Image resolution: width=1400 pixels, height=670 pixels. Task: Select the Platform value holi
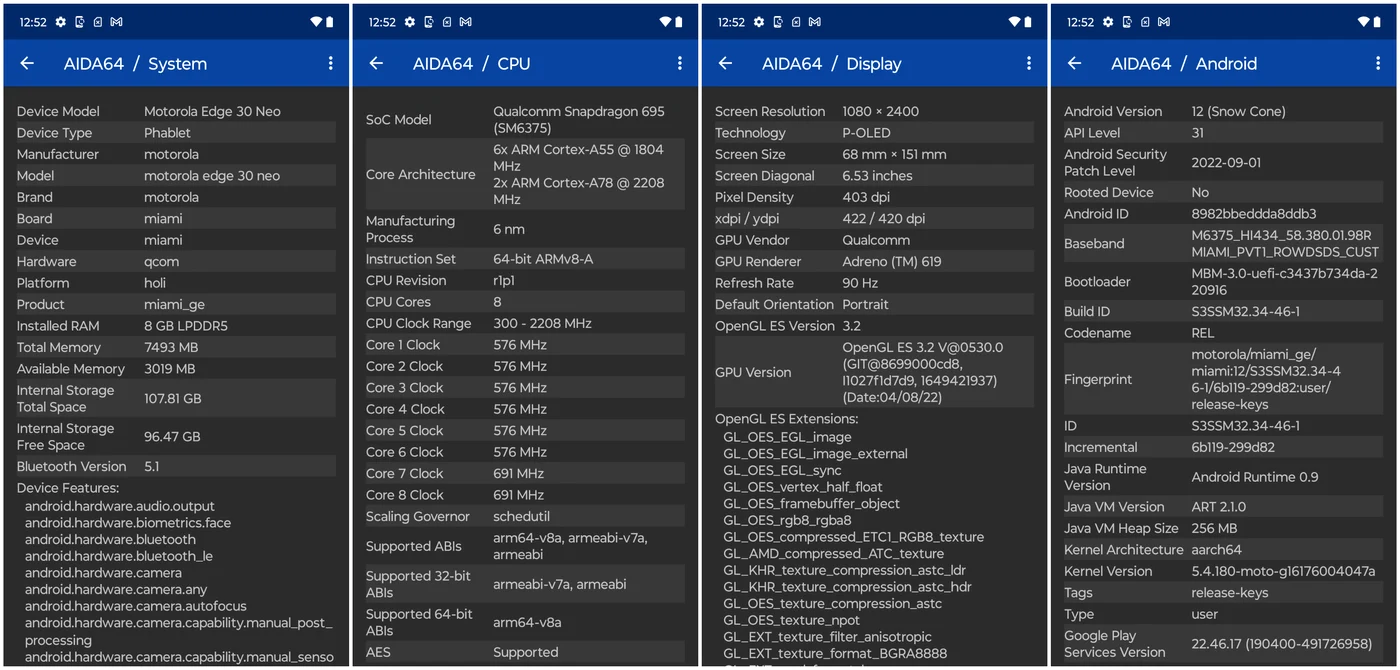pyautogui.click(x=157, y=283)
